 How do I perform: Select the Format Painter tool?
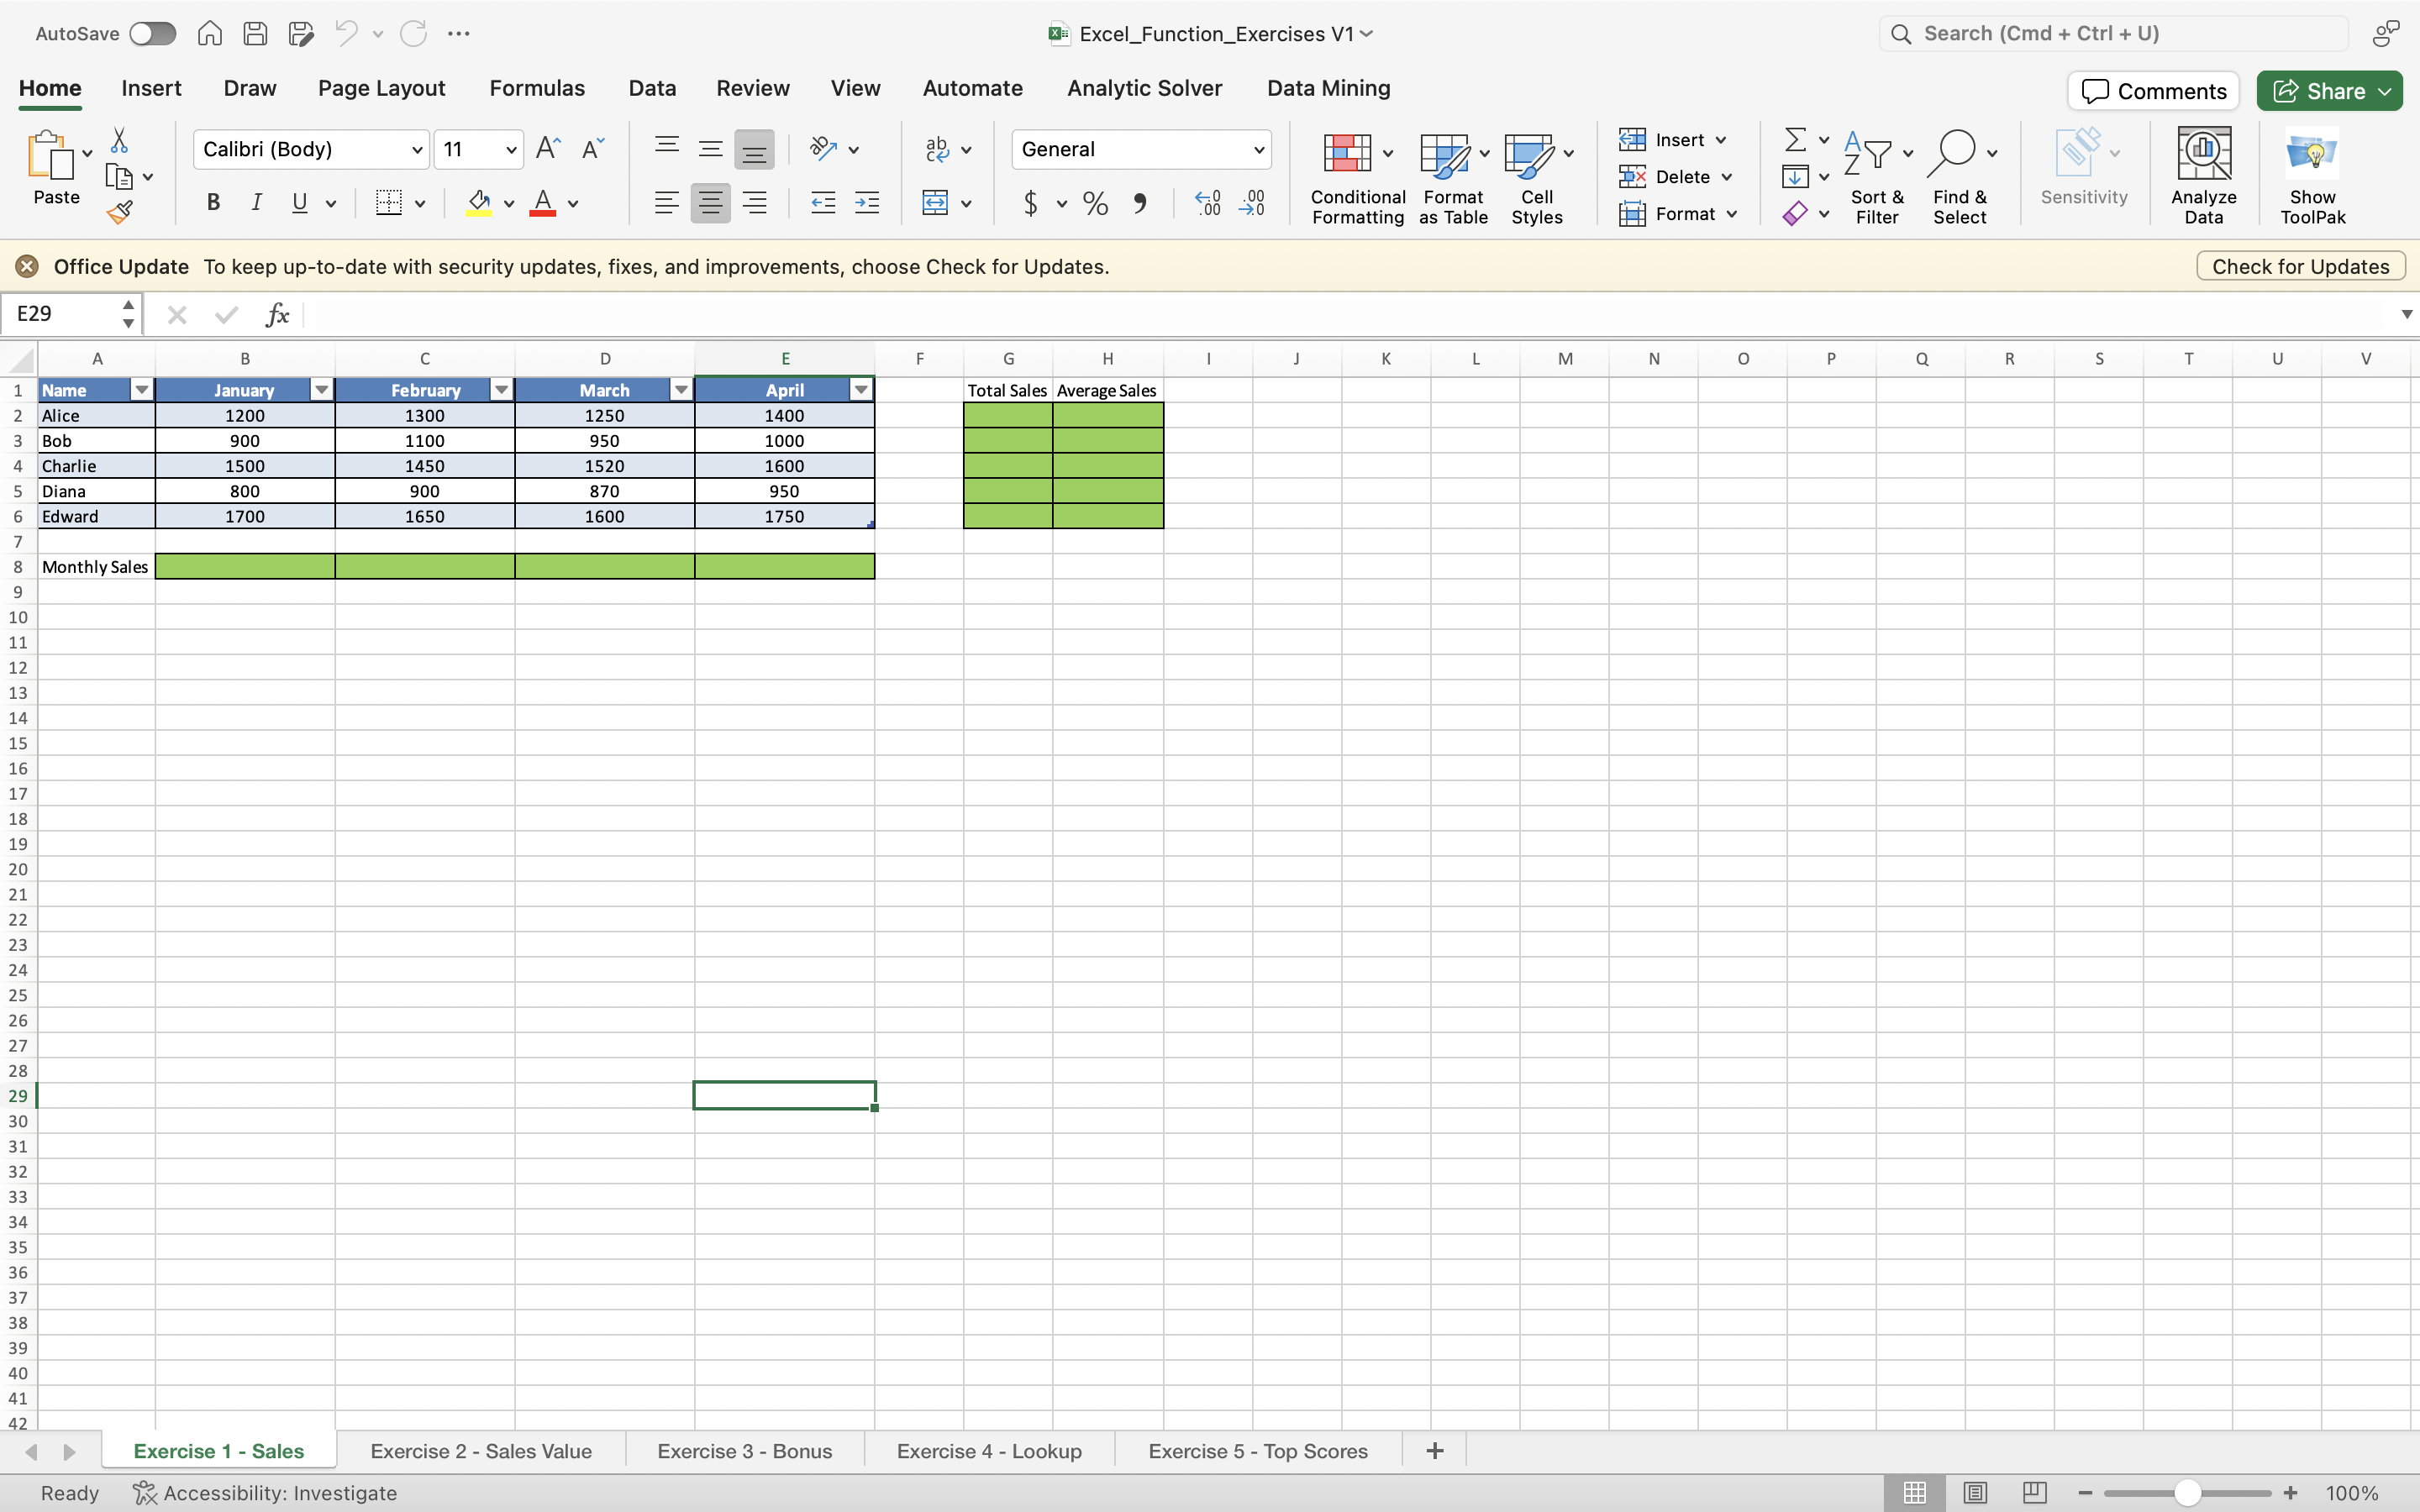click(x=121, y=211)
